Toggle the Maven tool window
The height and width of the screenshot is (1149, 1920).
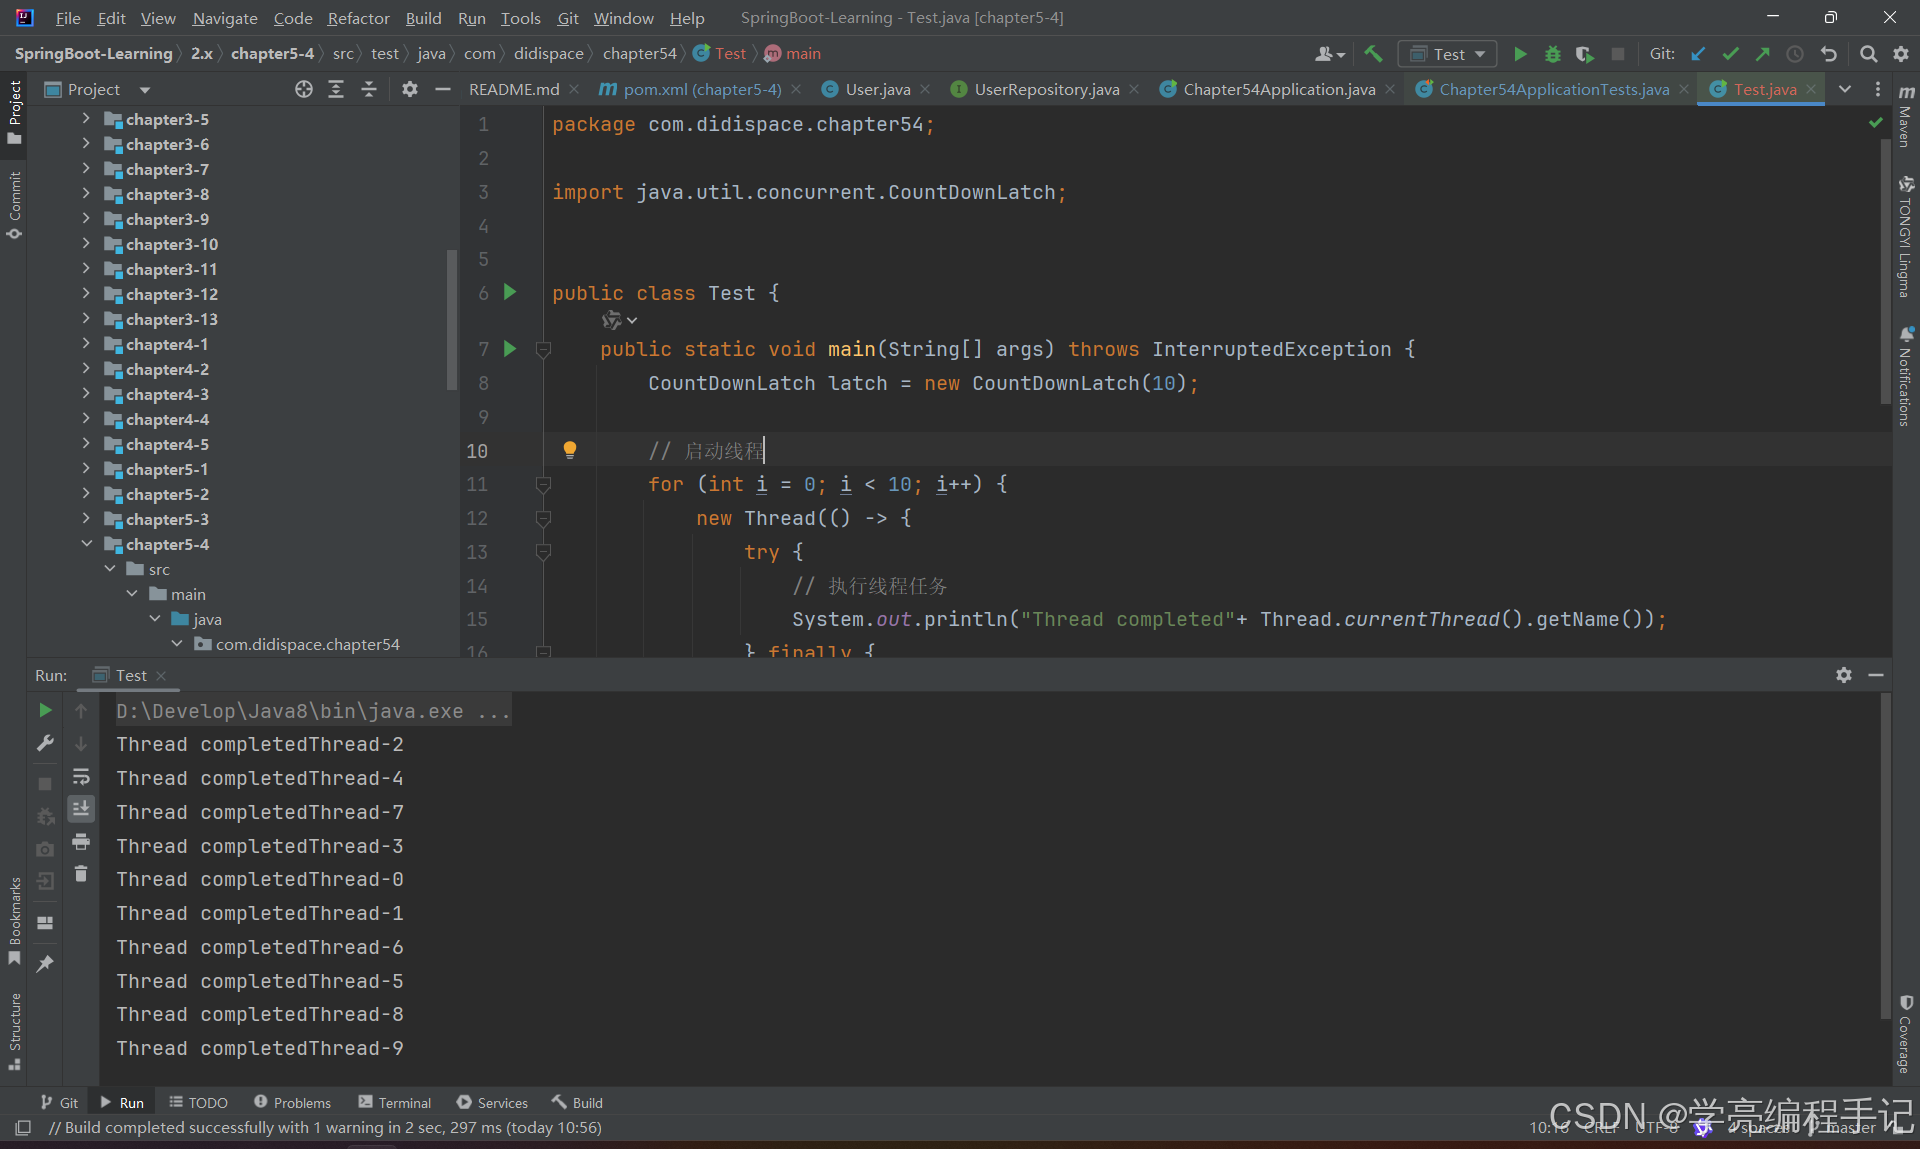(1906, 117)
